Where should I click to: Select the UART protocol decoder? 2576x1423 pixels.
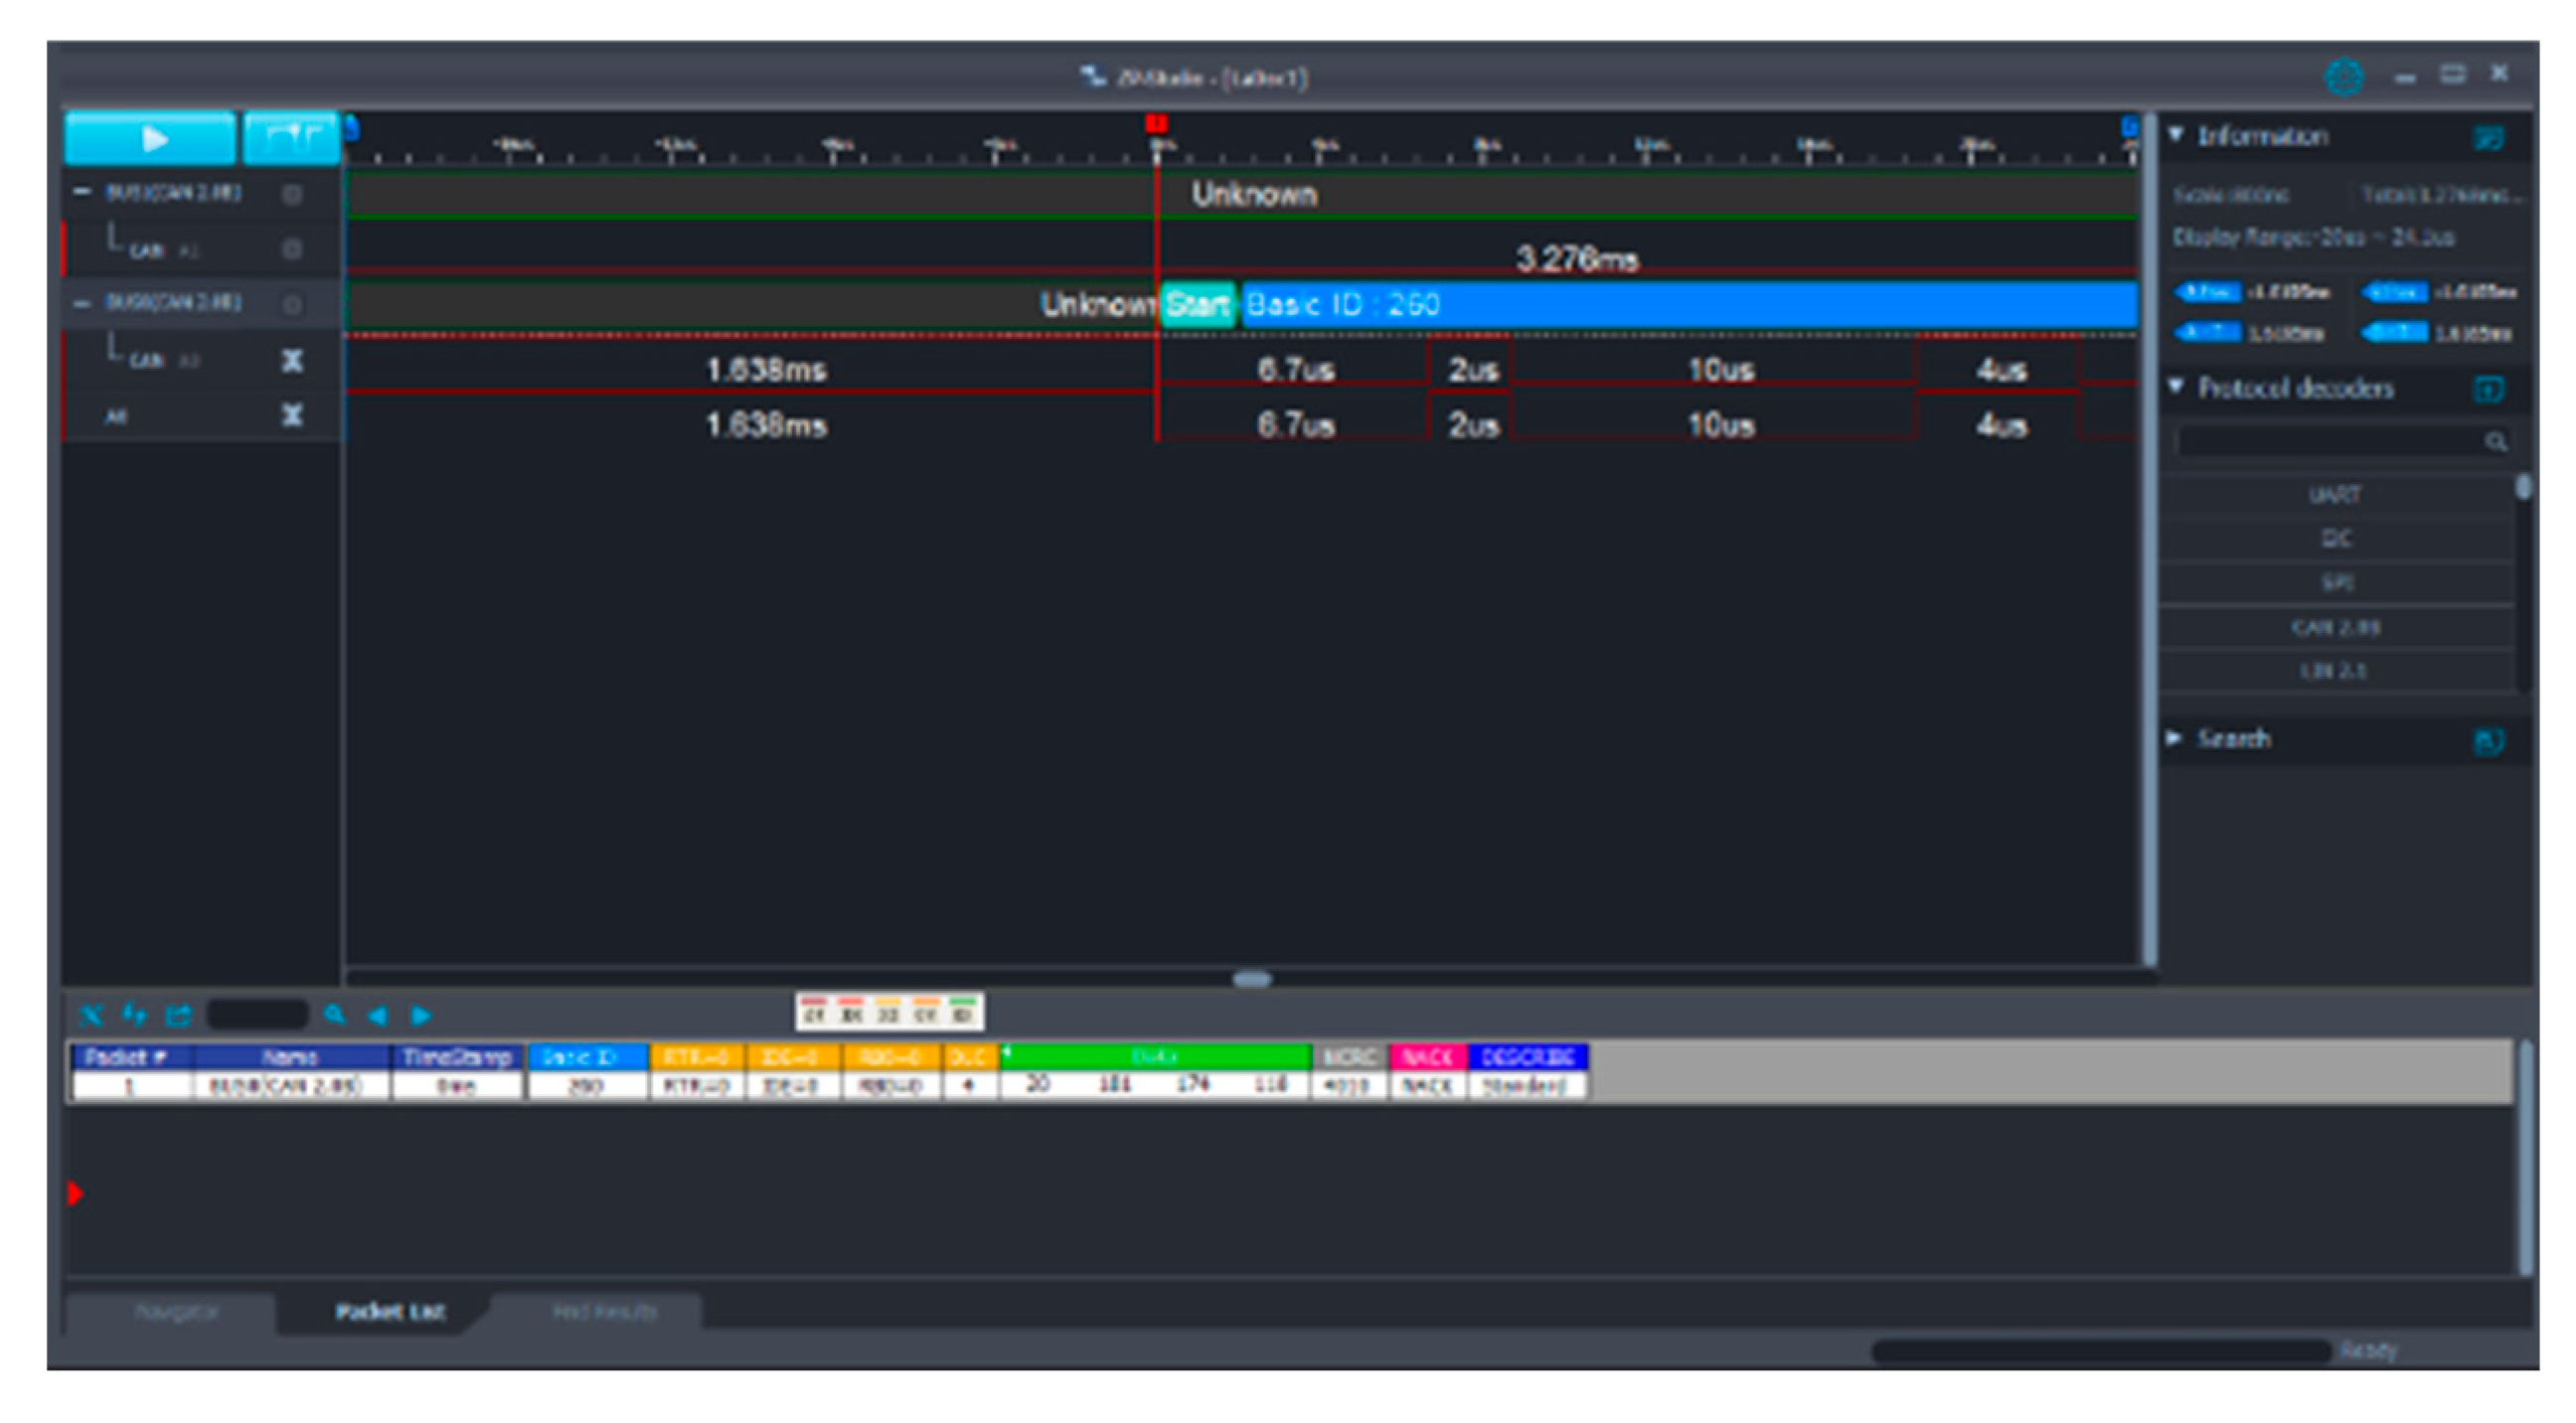2337,493
